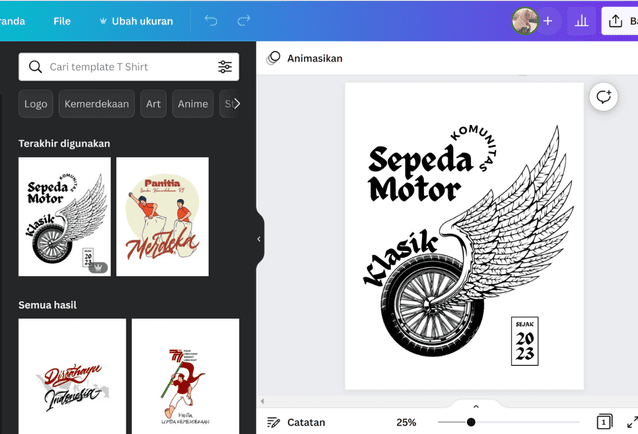Click the zoom slider handle
Viewport: 638px width, 434px height.
(471, 422)
